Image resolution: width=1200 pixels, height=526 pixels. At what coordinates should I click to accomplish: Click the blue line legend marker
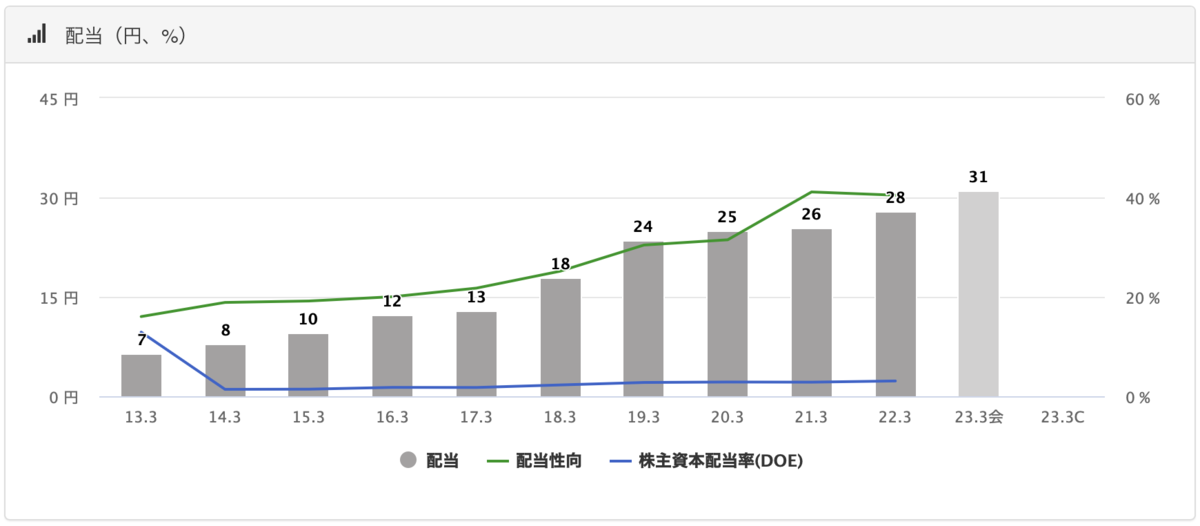[620, 460]
